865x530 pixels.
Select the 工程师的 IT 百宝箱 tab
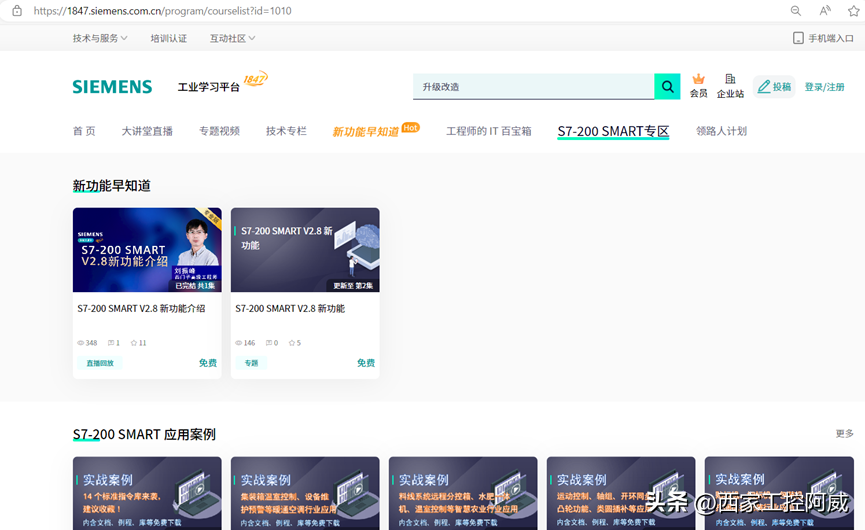coord(488,131)
